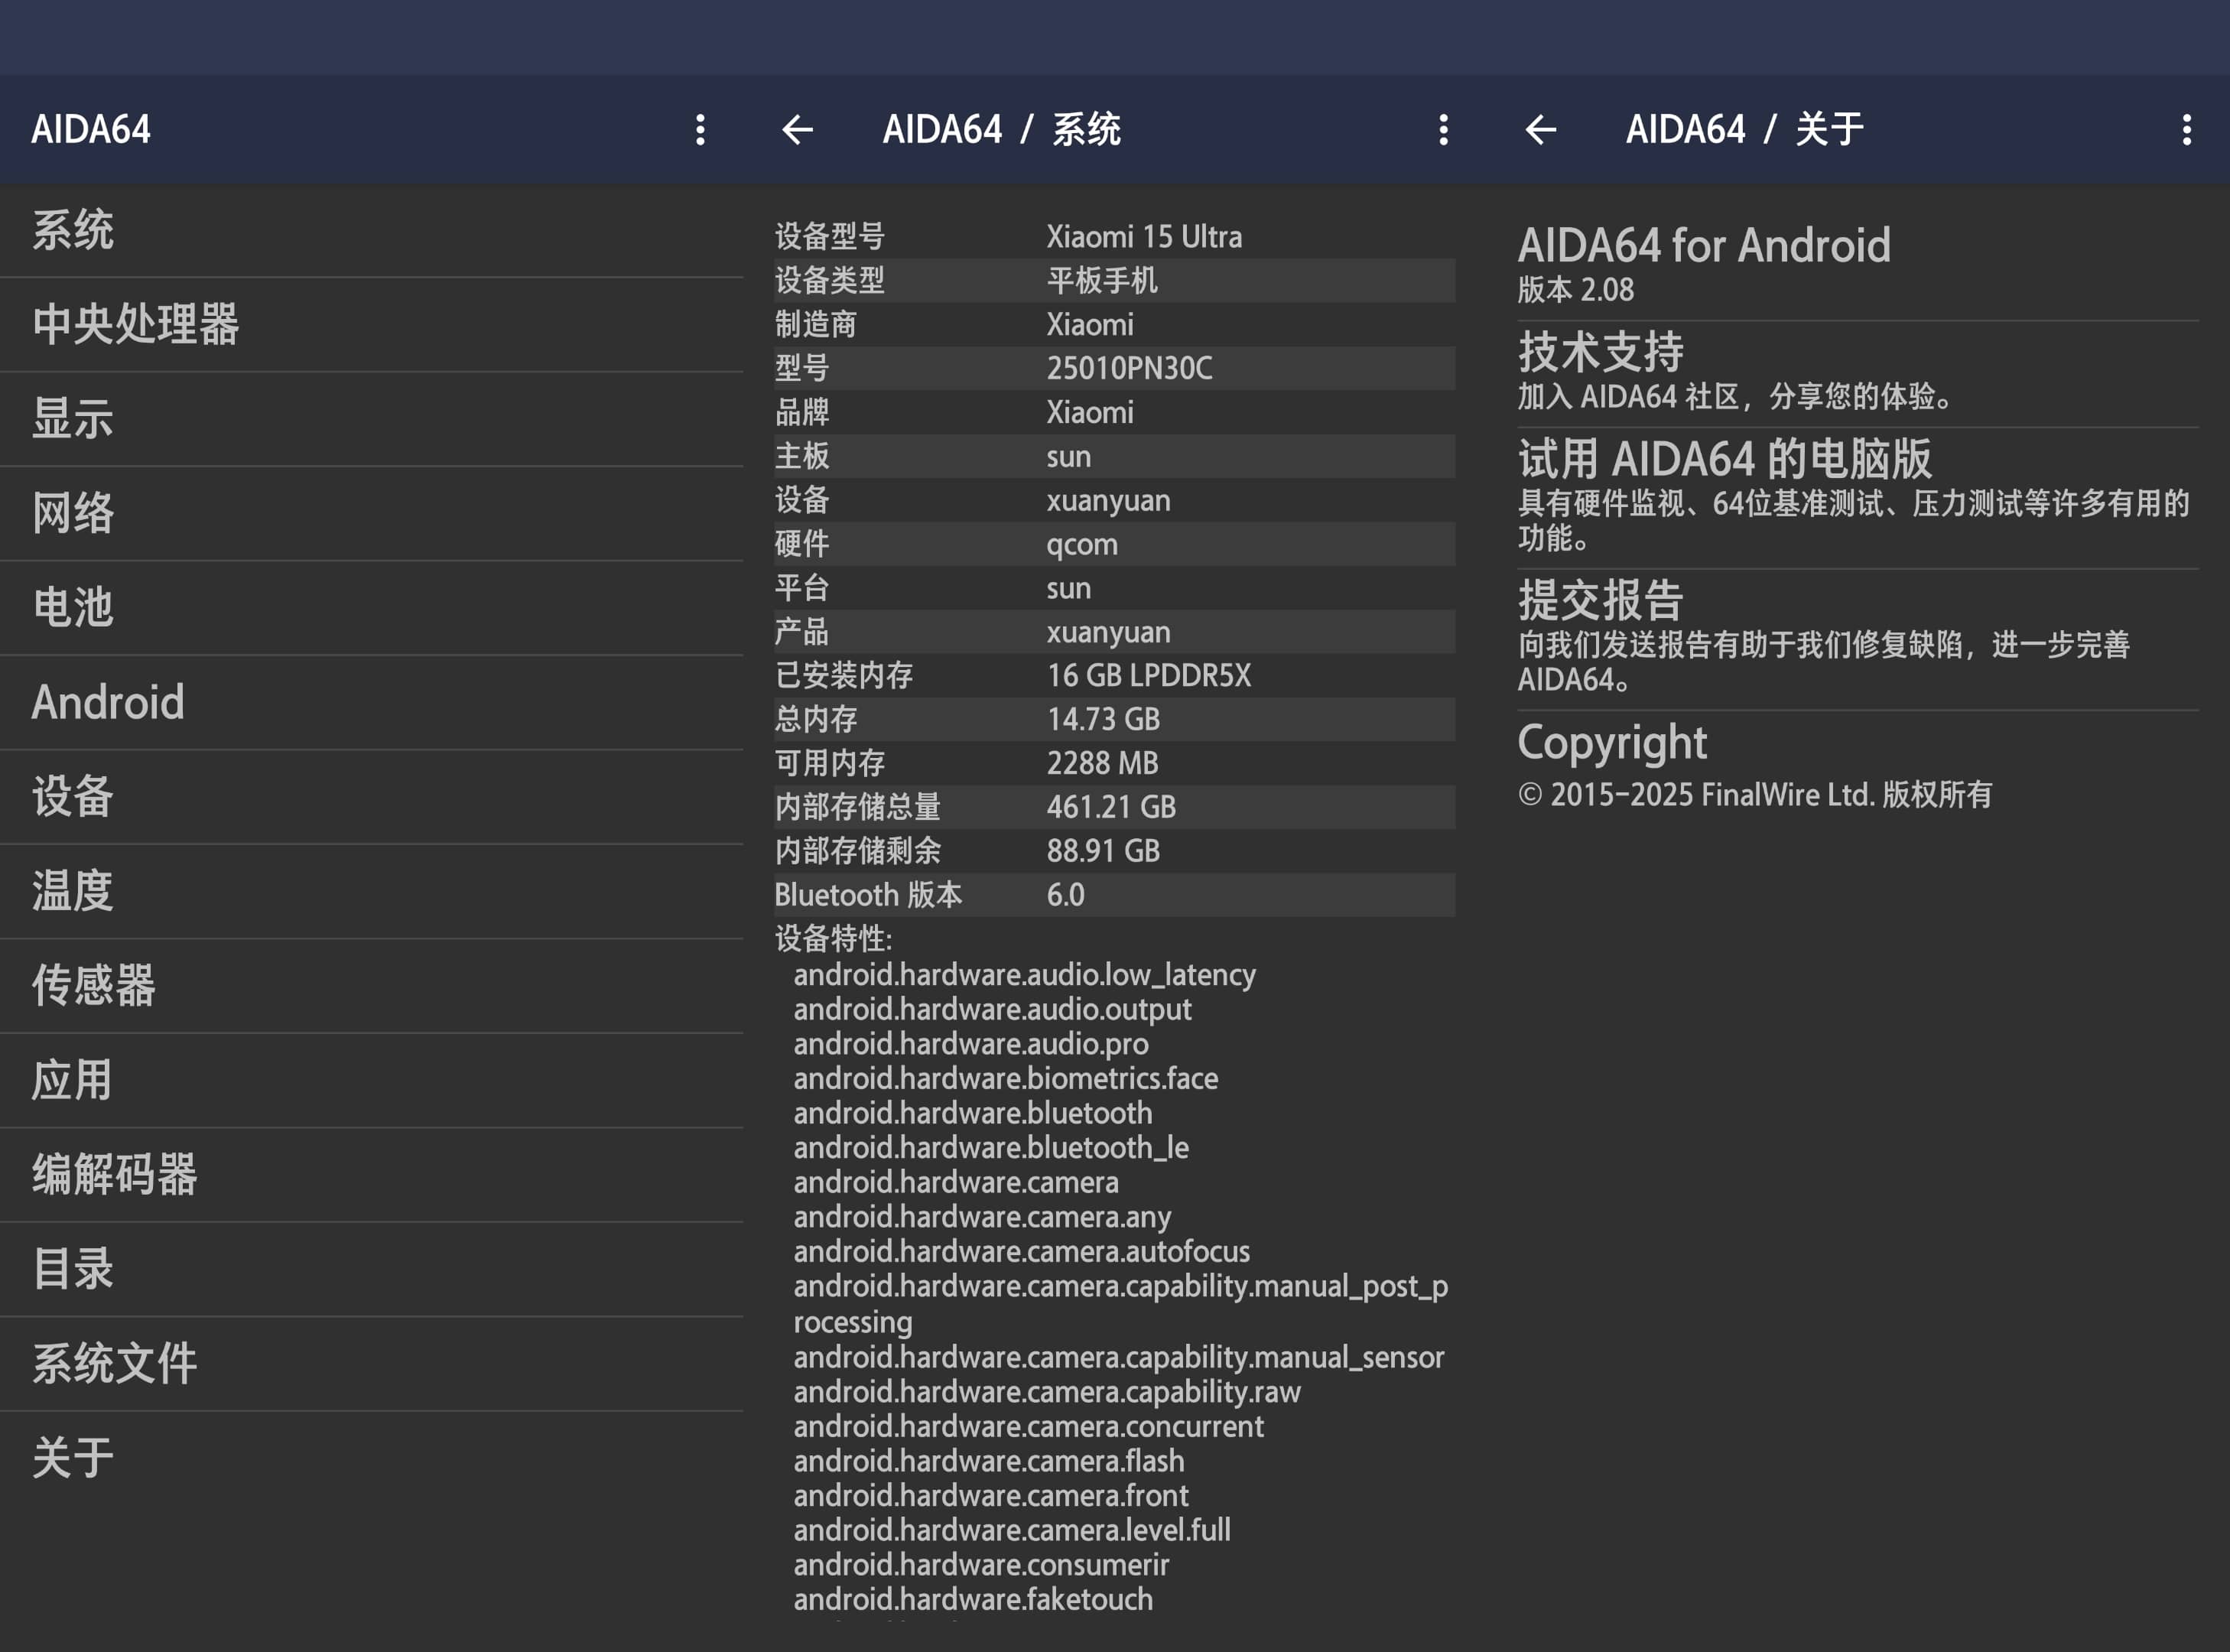This screenshot has height=1652, width=2230.
Task: Open the 中央处理器 category
Action: tap(371, 325)
